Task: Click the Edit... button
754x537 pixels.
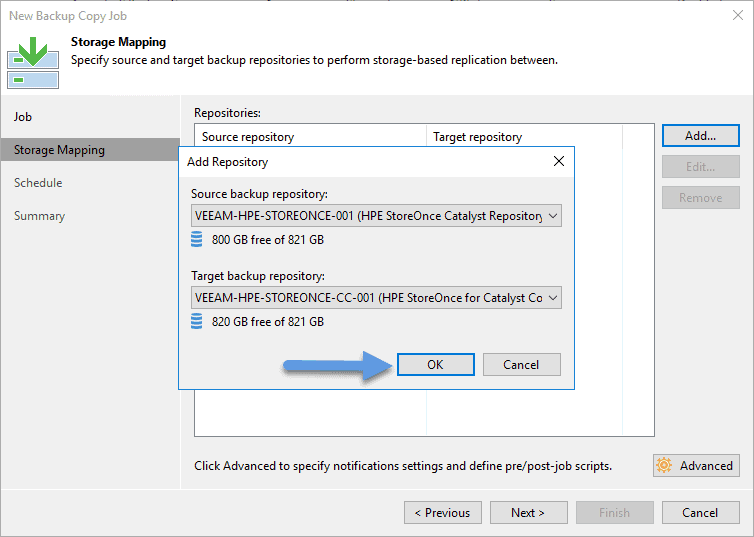Action: [701, 167]
